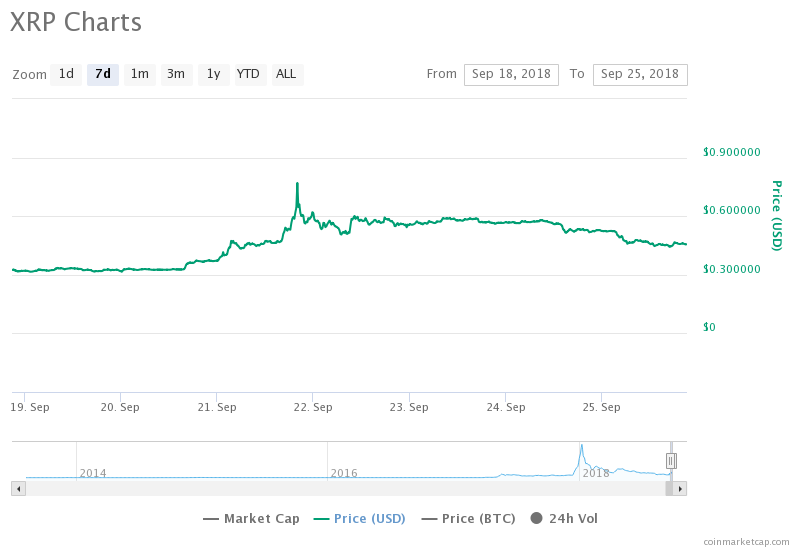Click the price spike peak near 22 Sep
Image resolution: width=800 pixels, height=550 pixels.
[298, 184]
